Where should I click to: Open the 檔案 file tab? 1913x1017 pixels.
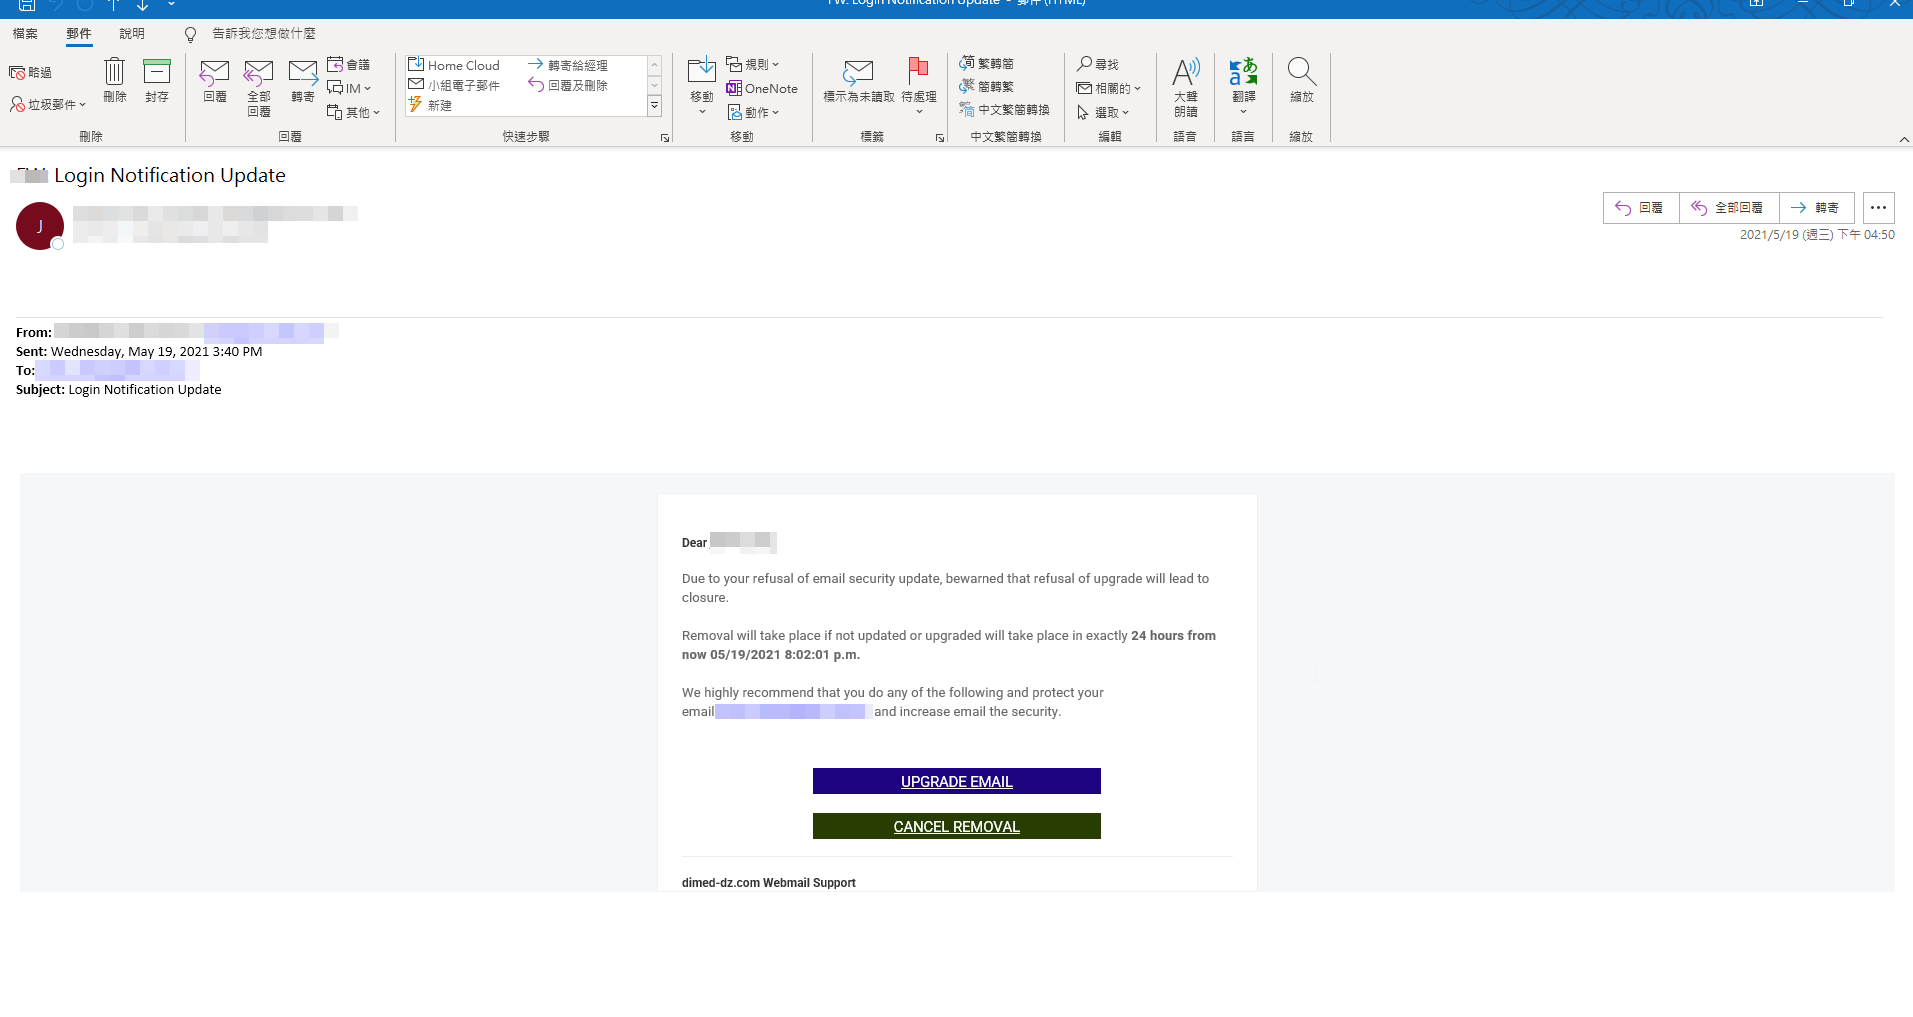[x=25, y=34]
